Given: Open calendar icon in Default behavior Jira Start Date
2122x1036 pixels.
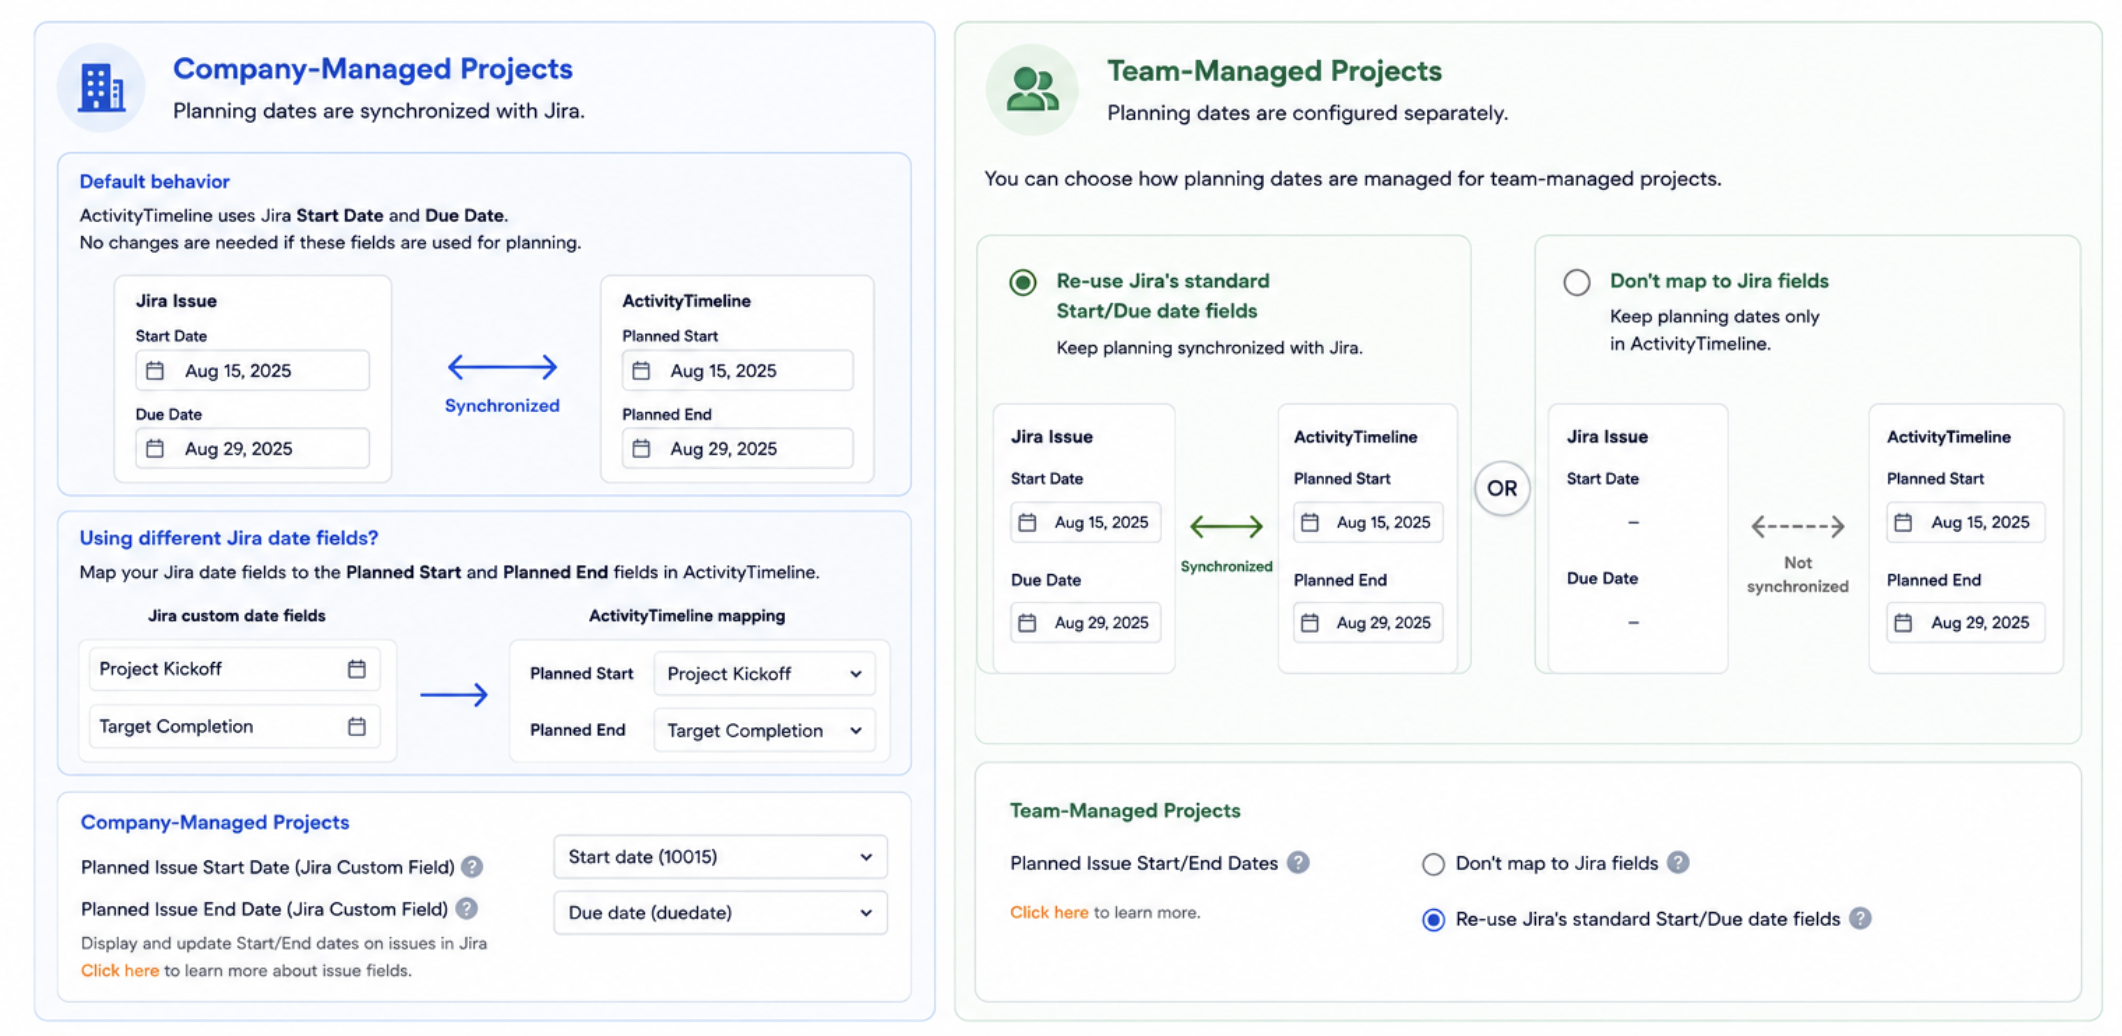Looking at the screenshot, I should pyautogui.click(x=155, y=371).
